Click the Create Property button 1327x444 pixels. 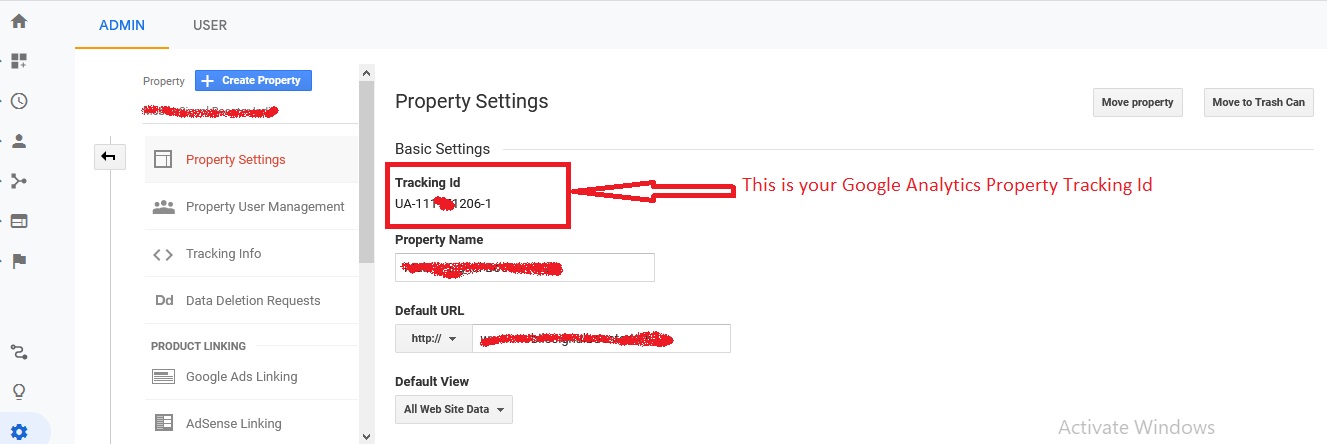pyautogui.click(x=254, y=80)
